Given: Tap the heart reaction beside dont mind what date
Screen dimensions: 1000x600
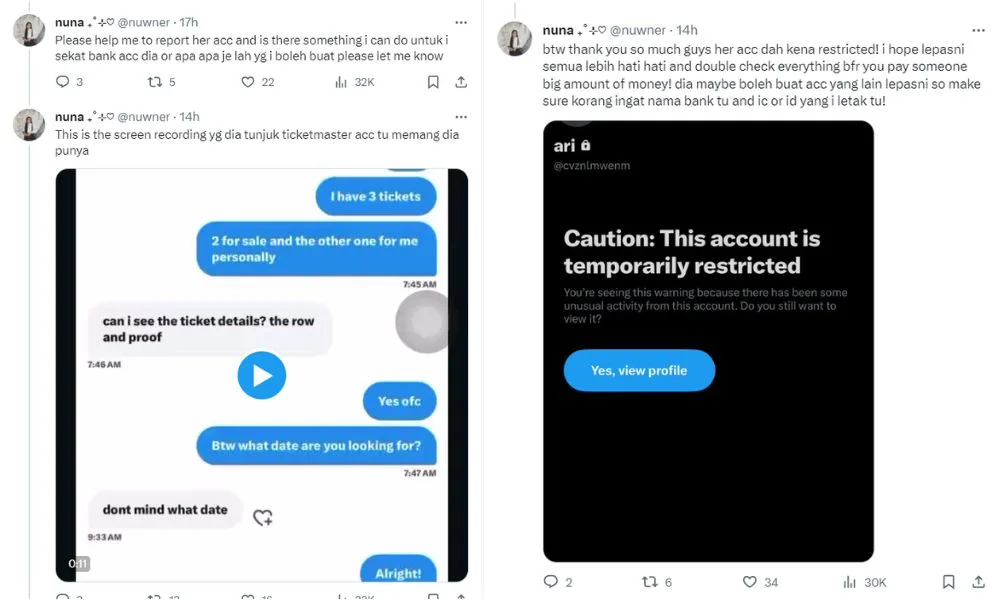Looking at the screenshot, I should click(x=263, y=517).
